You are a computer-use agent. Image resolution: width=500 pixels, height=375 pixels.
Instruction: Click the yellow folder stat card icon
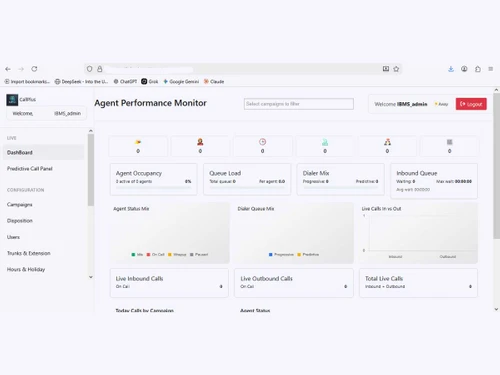(138, 142)
